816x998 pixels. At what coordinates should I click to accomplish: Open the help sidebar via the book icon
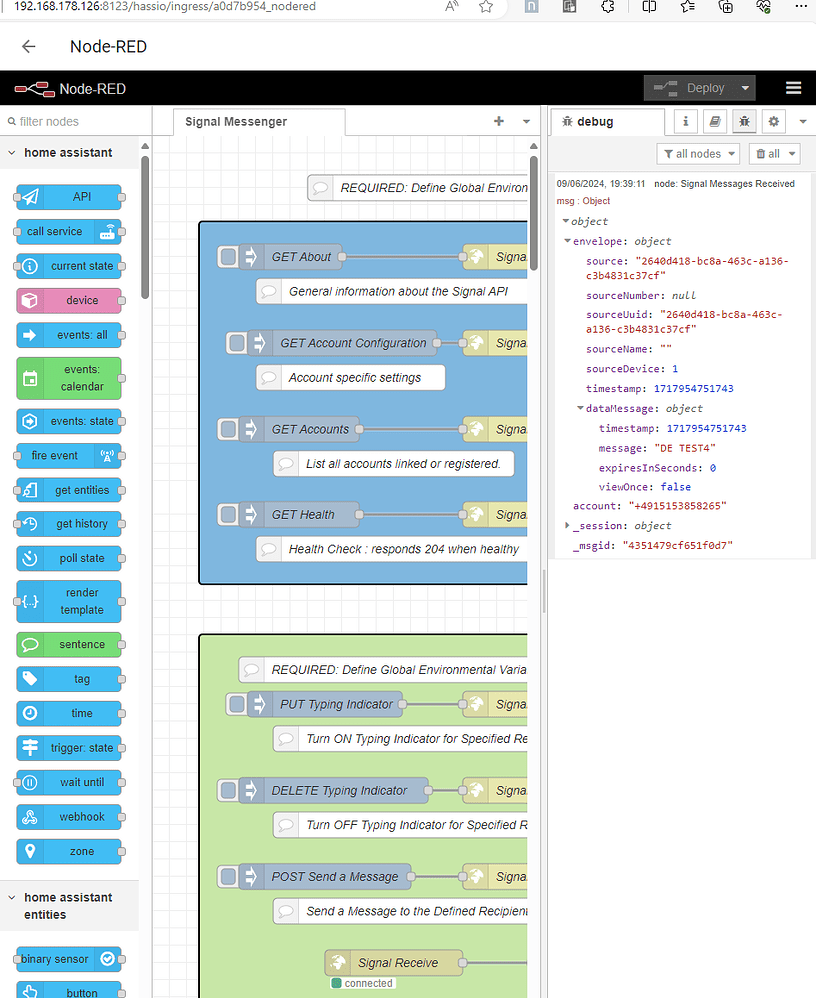coord(714,121)
